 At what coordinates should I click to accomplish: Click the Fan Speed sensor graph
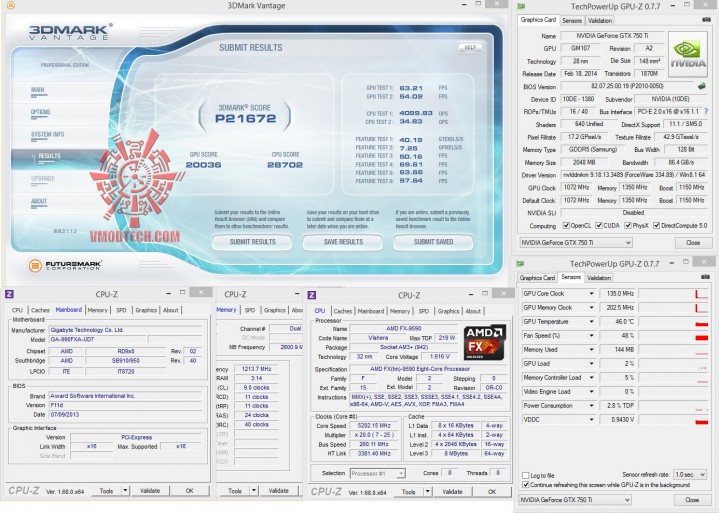(673, 336)
